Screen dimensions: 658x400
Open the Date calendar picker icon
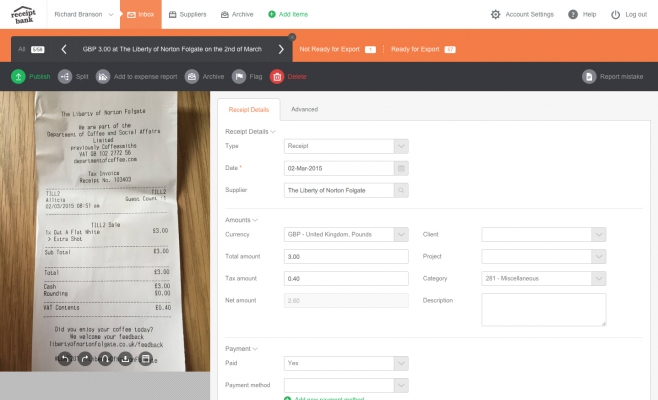[x=401, y=168]
